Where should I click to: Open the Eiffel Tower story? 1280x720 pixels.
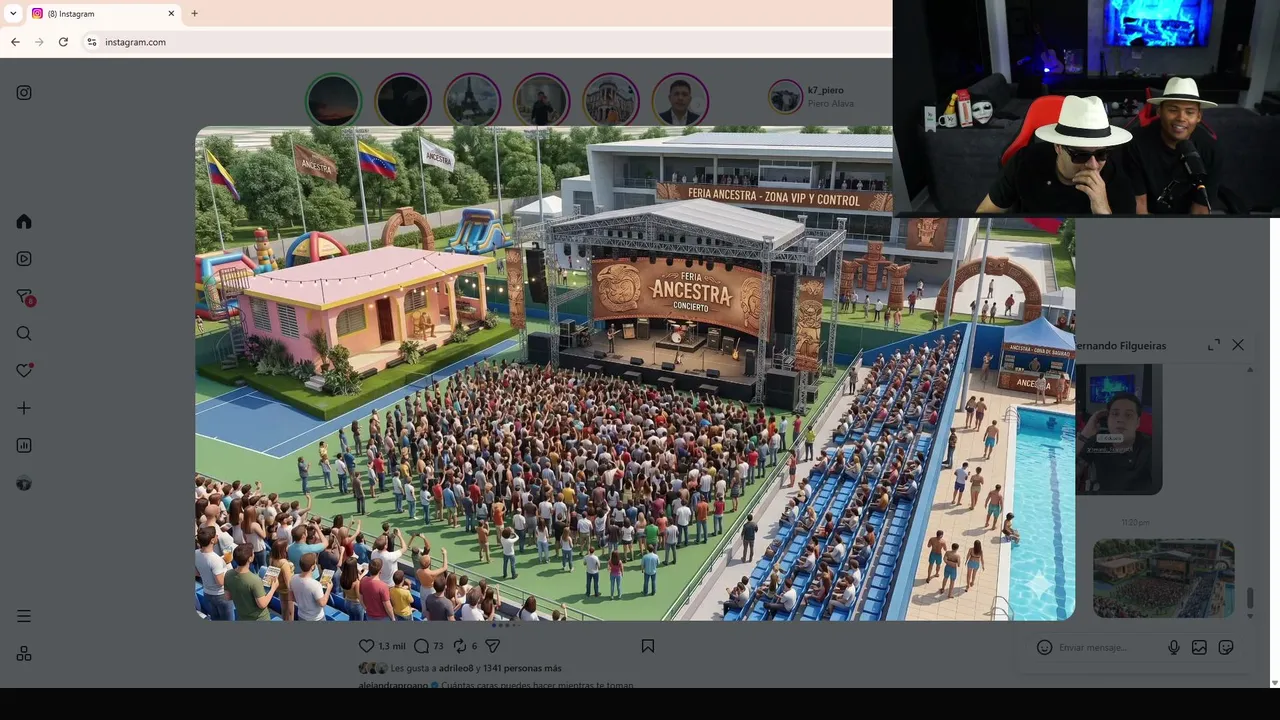pyautogui.click(x=472, y=100)
